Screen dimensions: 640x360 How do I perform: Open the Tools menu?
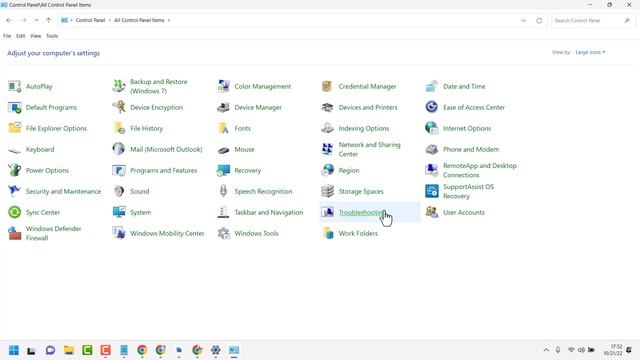[x=52, y=36]
